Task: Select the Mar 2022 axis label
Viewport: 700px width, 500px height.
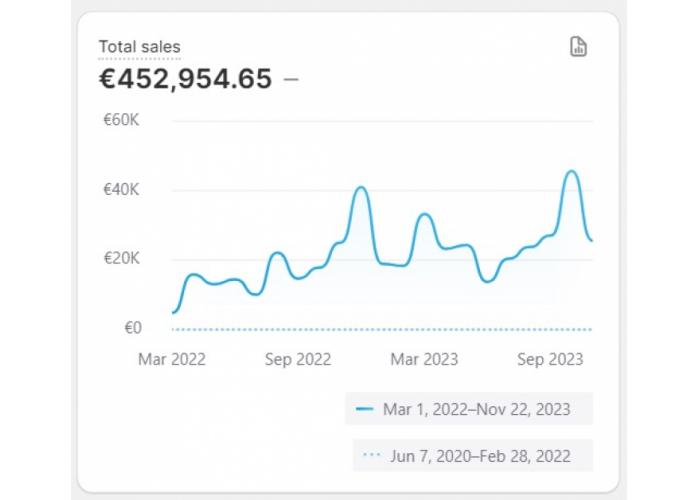Action: coord(172,359)
